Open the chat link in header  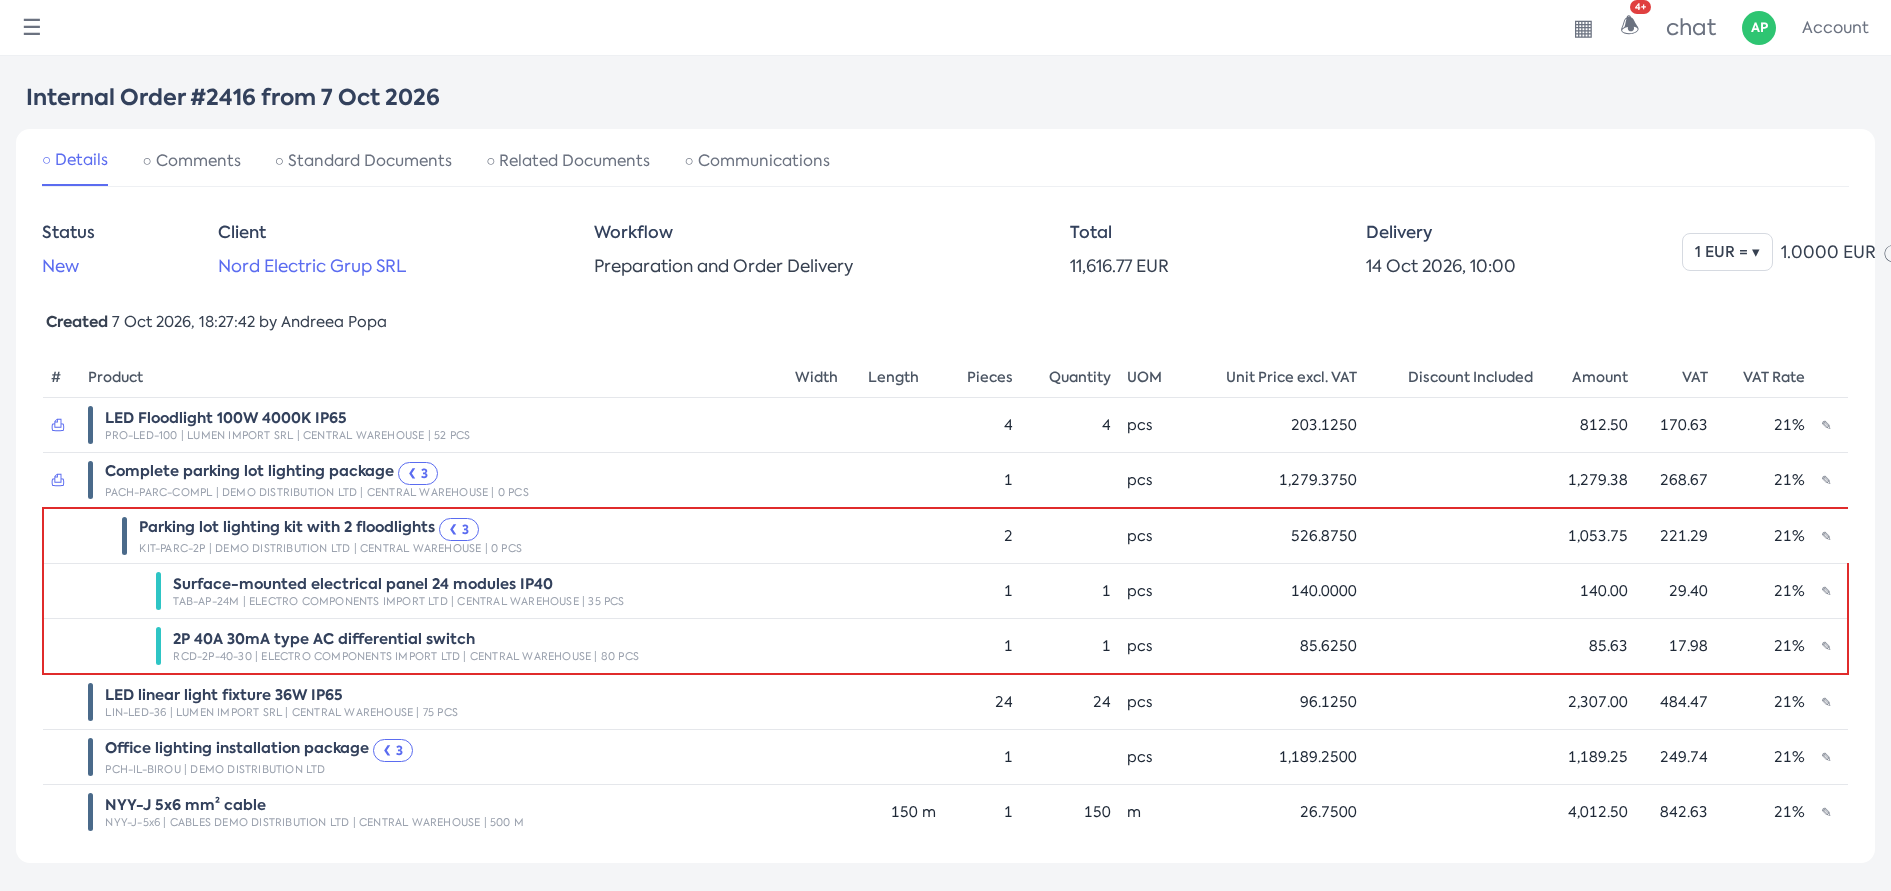(1691, 28)
